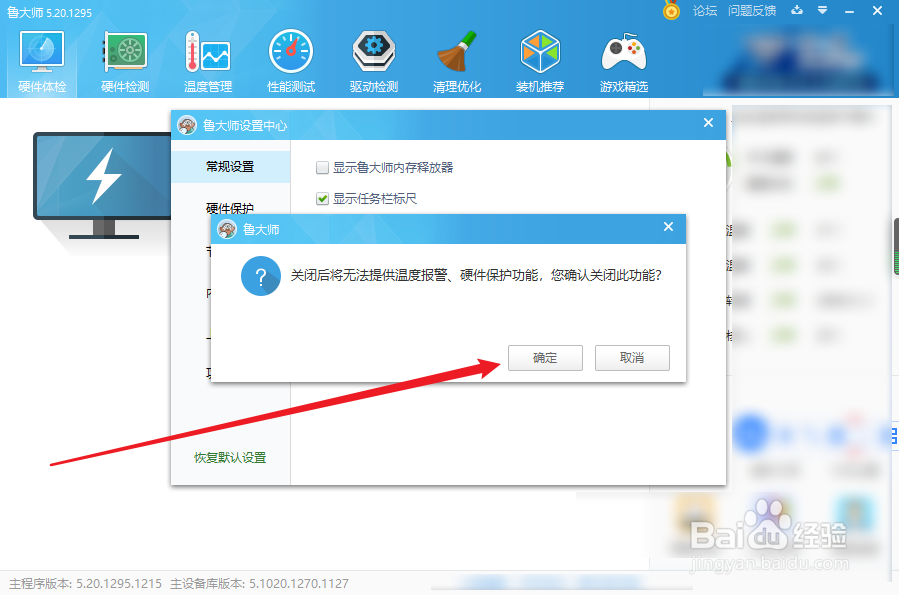This screenshot has height=595, width=899.
Task: Close the 鲁大师 confirmation dialog
Action: click(x=668, y=227)
